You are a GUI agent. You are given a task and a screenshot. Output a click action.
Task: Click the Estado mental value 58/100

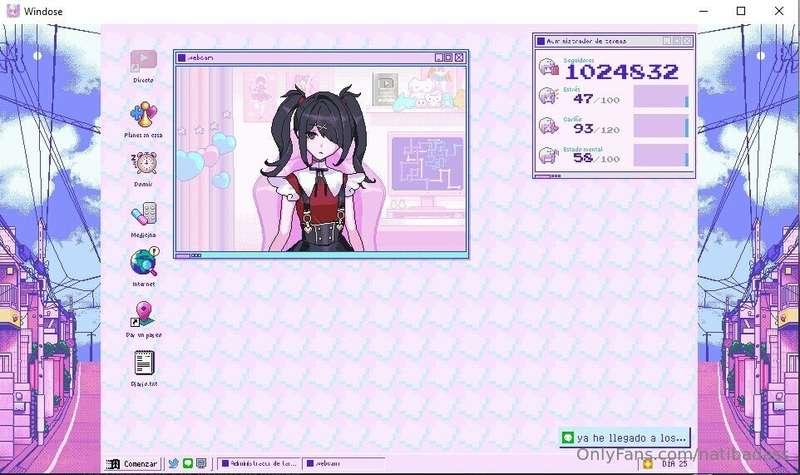tap(596, 158)
